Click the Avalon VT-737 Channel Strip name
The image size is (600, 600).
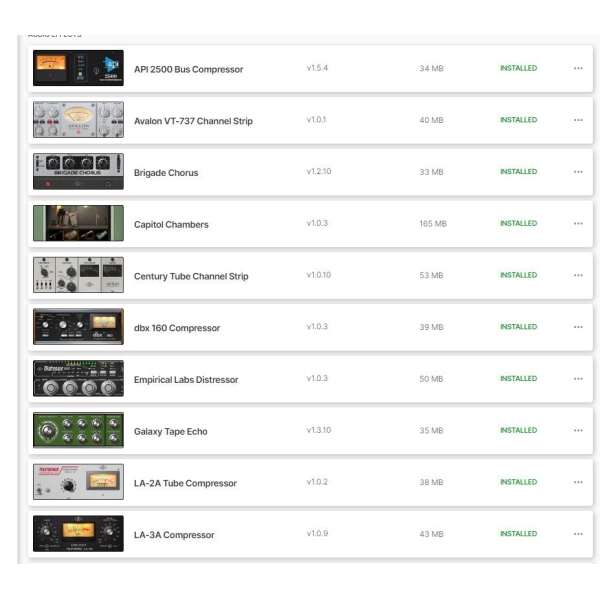193,121
